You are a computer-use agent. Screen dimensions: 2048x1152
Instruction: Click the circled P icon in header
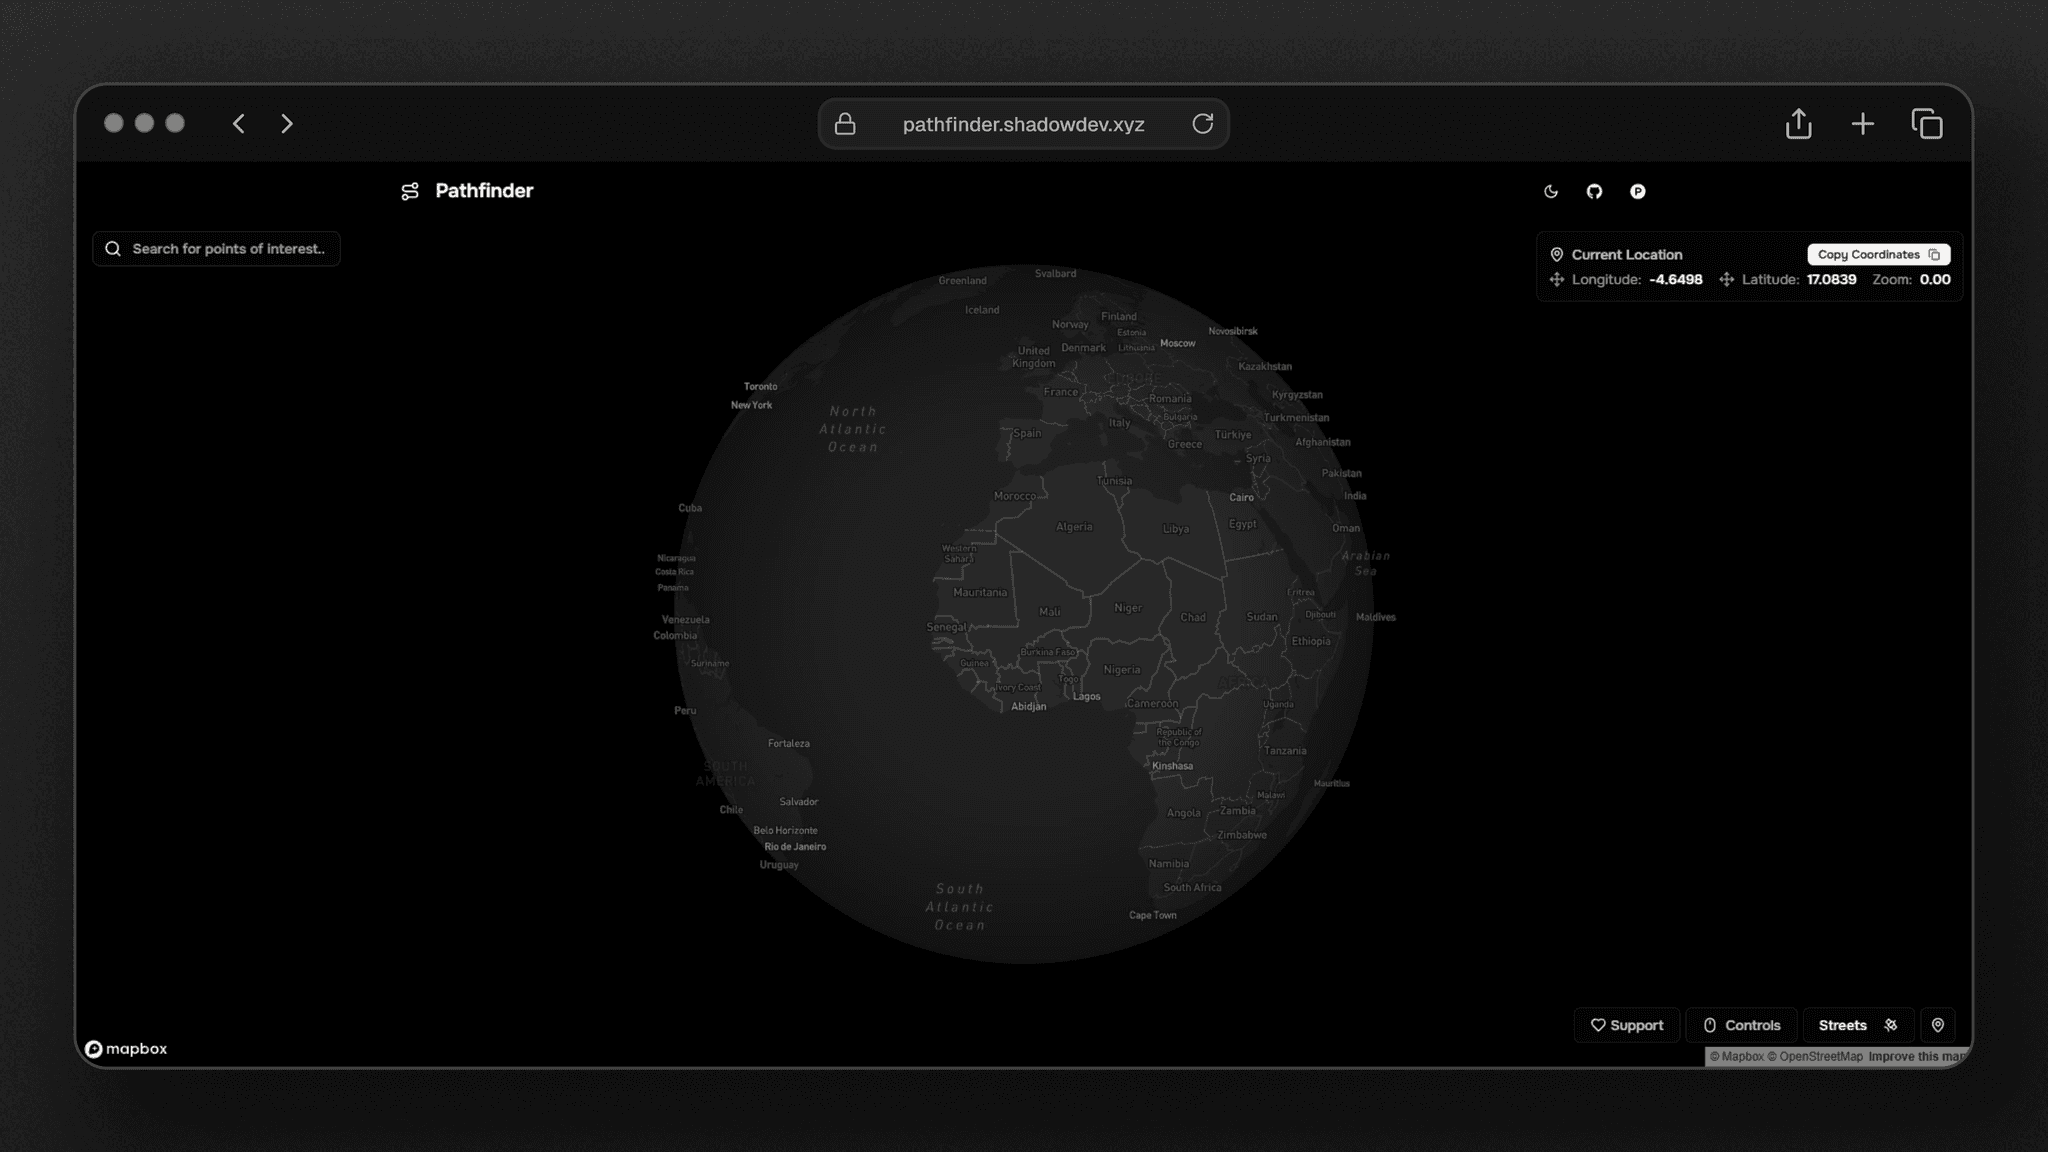coord(1637,191)
